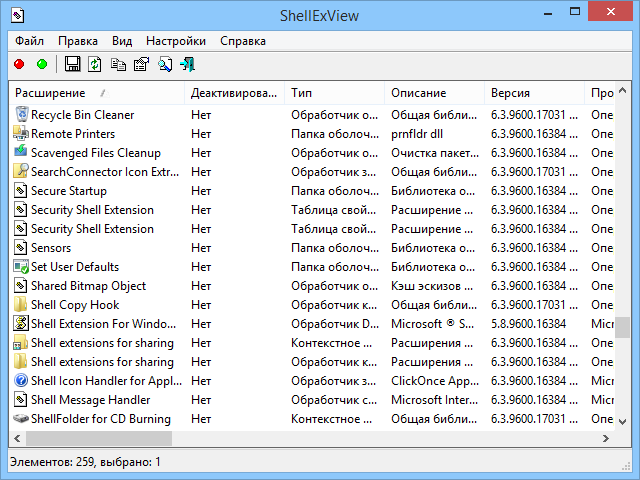
Task: Select the Shared Bitmap Object entry
Action: (89, 286)
